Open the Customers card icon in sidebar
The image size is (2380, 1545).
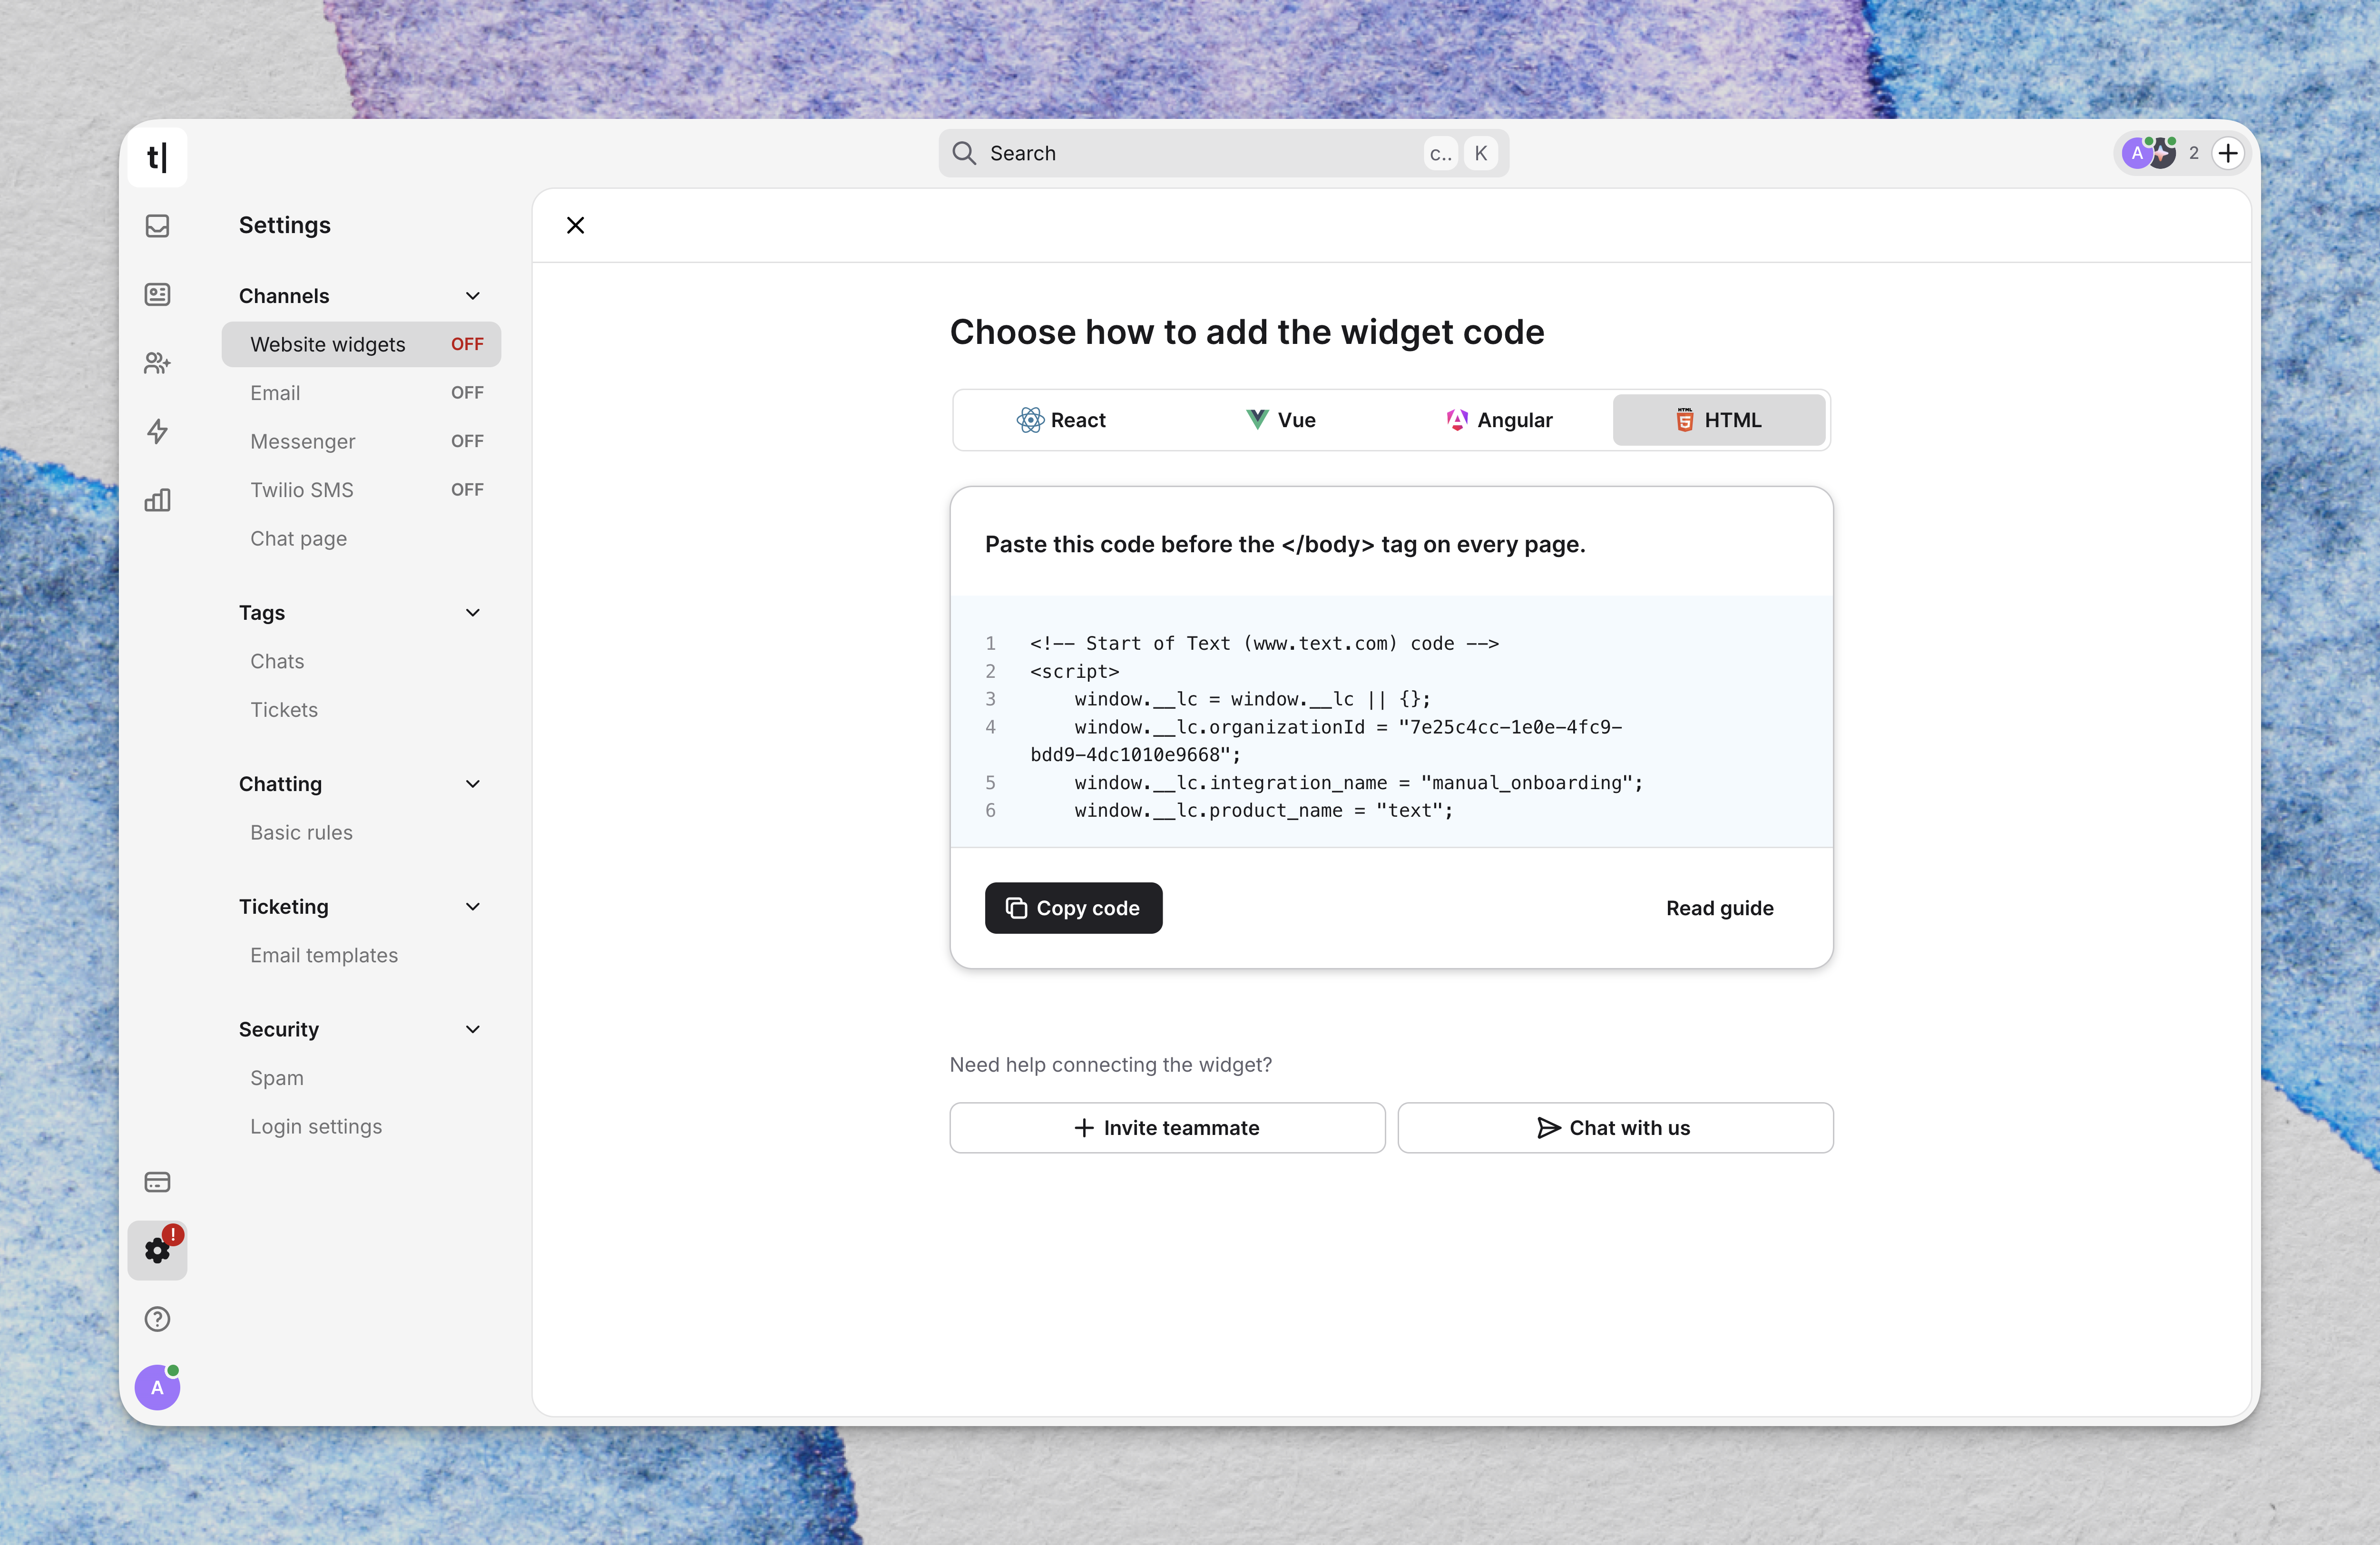pyautogui.click(x=157, y=294)
